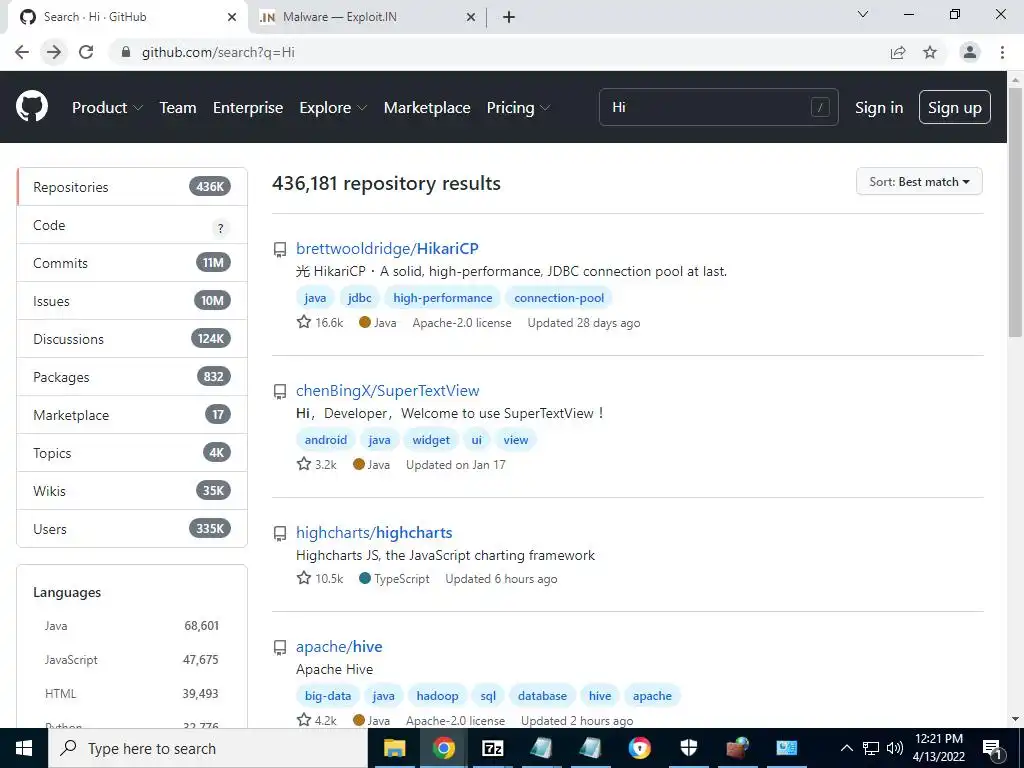Select Packages filter in sidebar

(x=132, y=377)
